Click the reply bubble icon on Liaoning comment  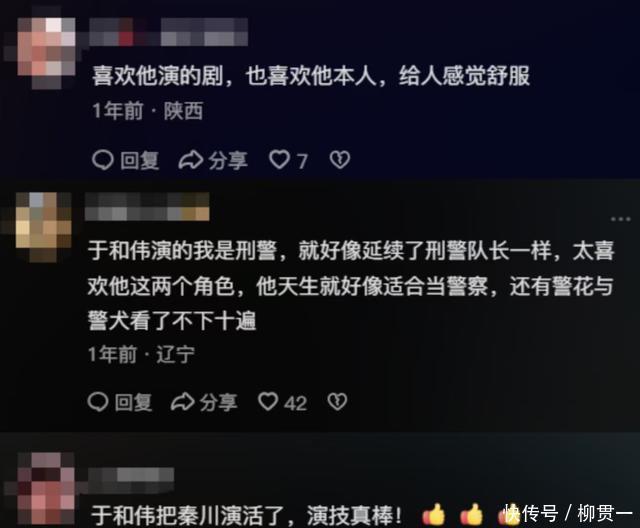pyautogui.click(x=98, y=402)
